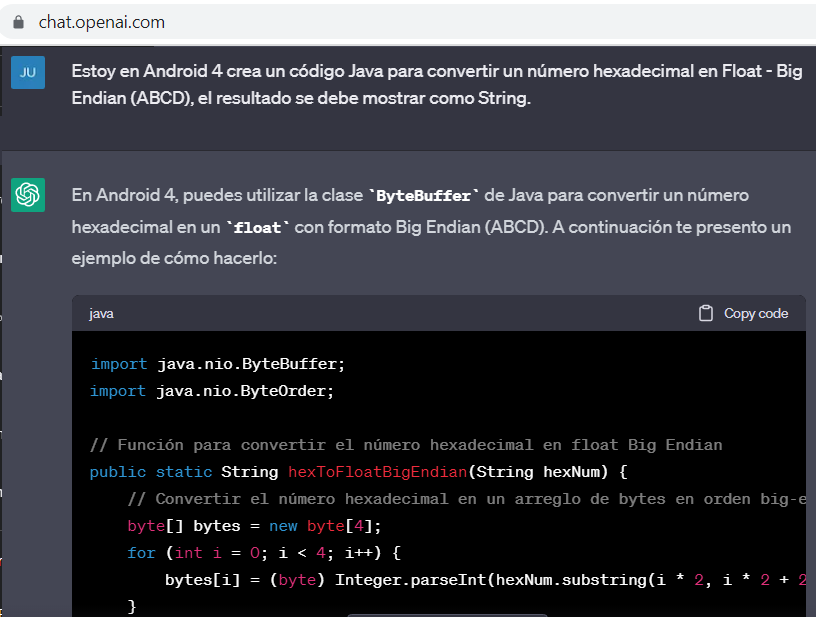Click the "java" language label
Image resolution: width=816 pixels, height=617 pixels.
101,314
